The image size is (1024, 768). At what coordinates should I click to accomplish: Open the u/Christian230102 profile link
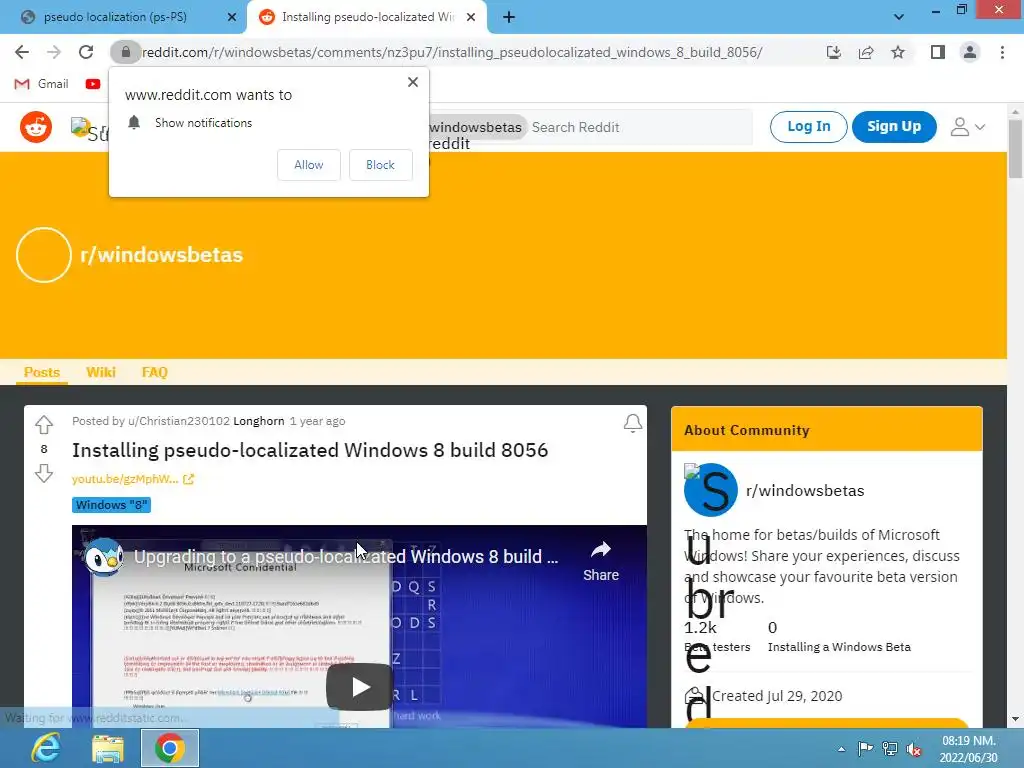[x=179, y=421]
